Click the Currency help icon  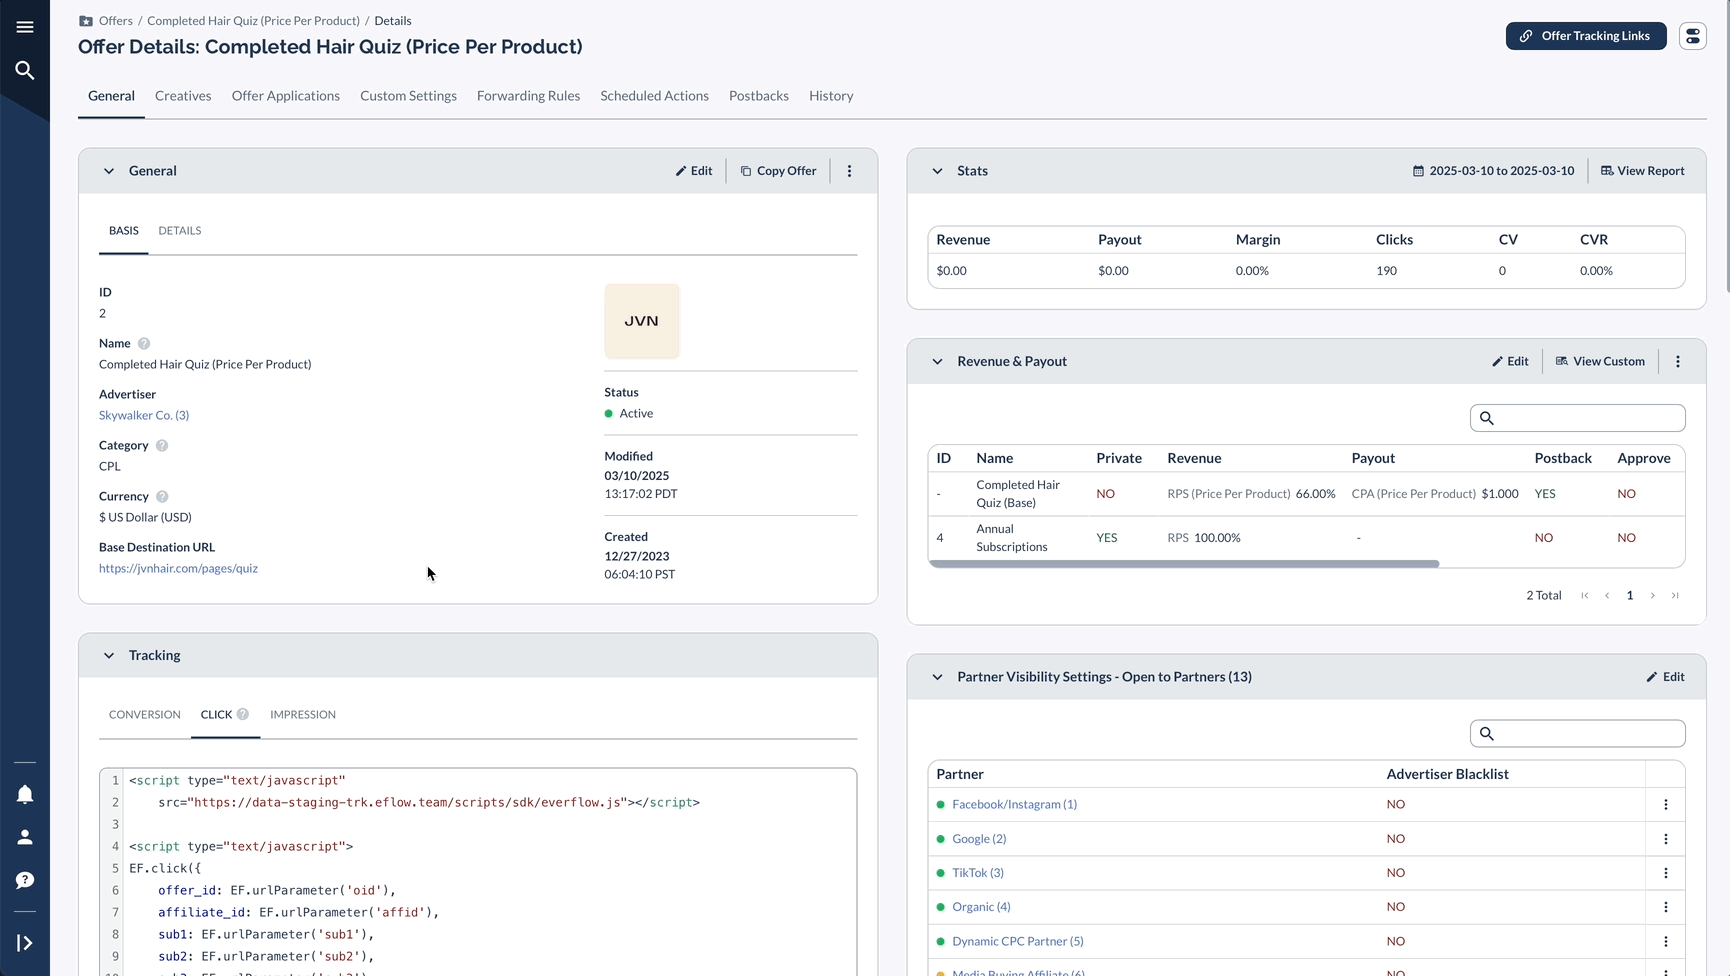162,497
